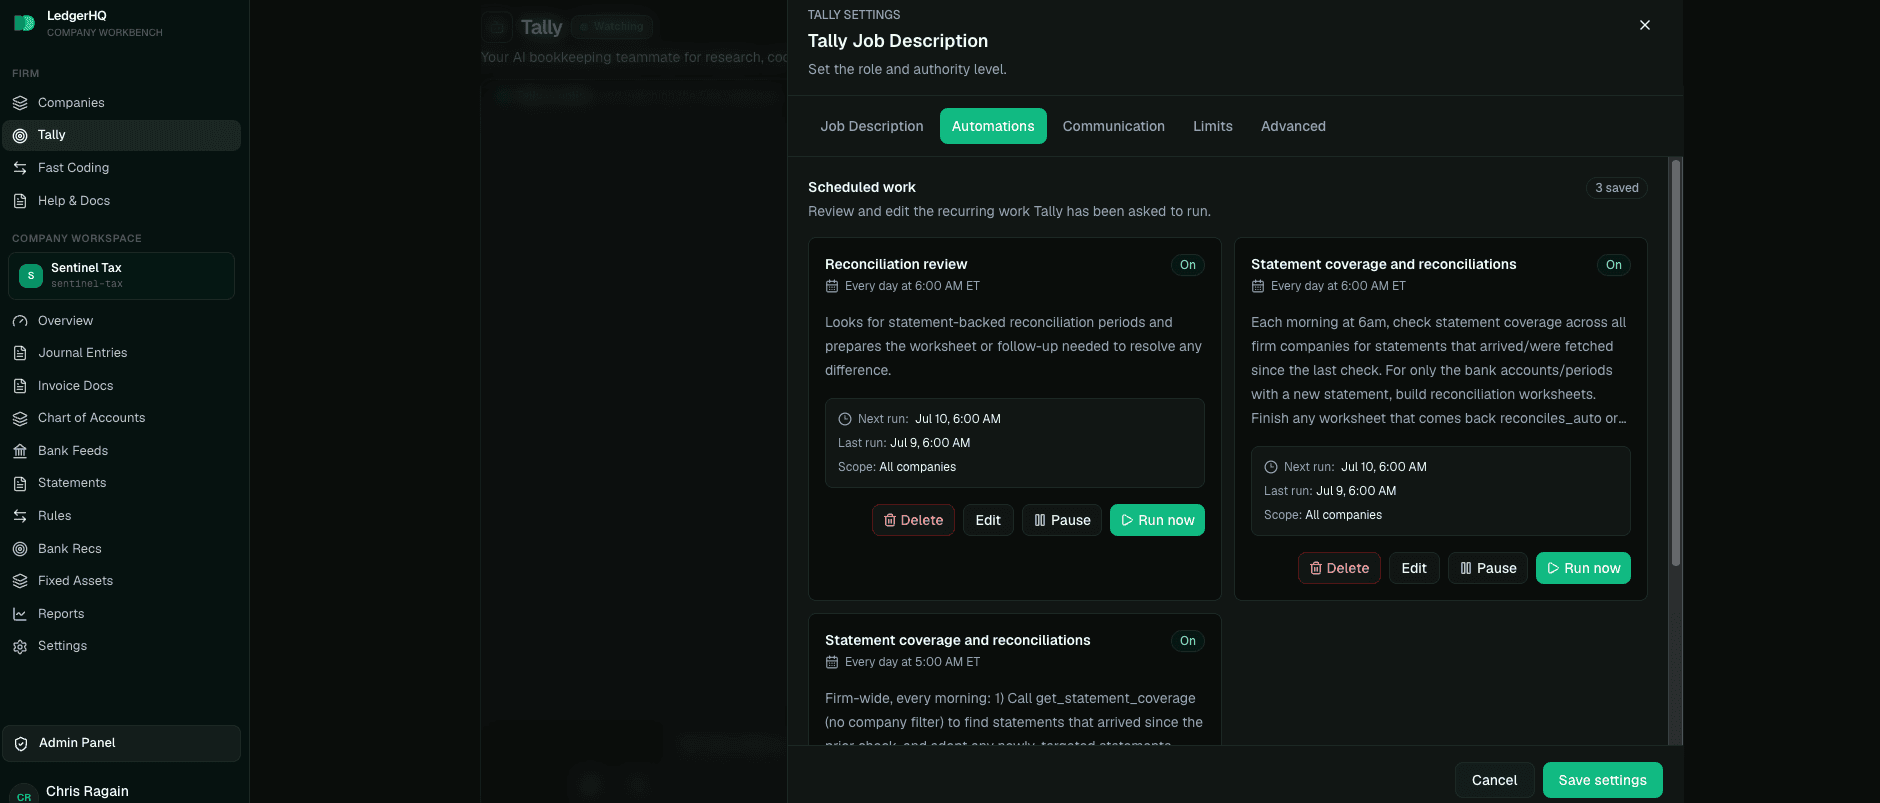Edit the Reconciliation review automation
Image resolution: width=1880 pixels, height=803 pixels.
pos(988,520)
